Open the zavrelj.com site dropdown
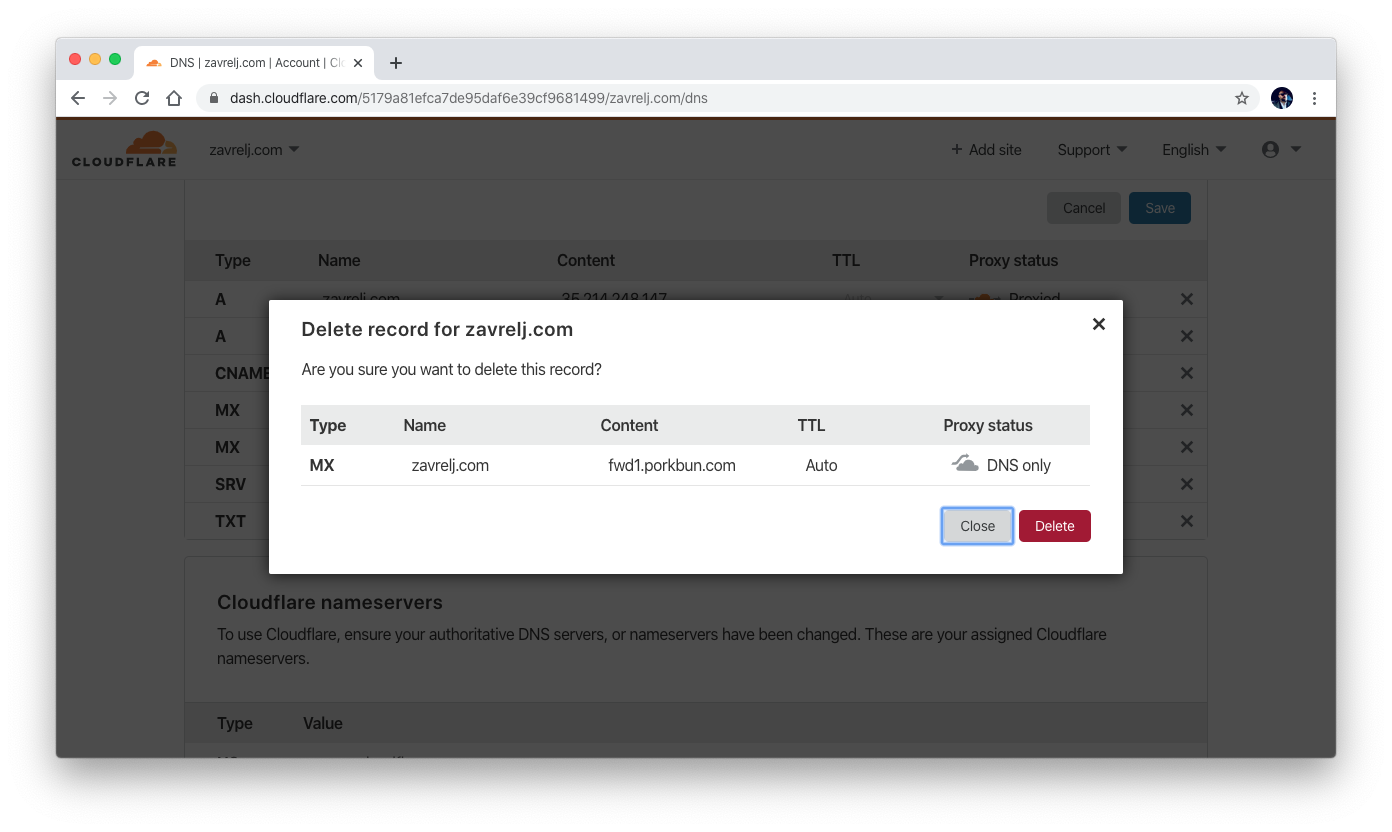Image resolution: width=1392 pixels, height=832 pixels. (x=254, y=150)
